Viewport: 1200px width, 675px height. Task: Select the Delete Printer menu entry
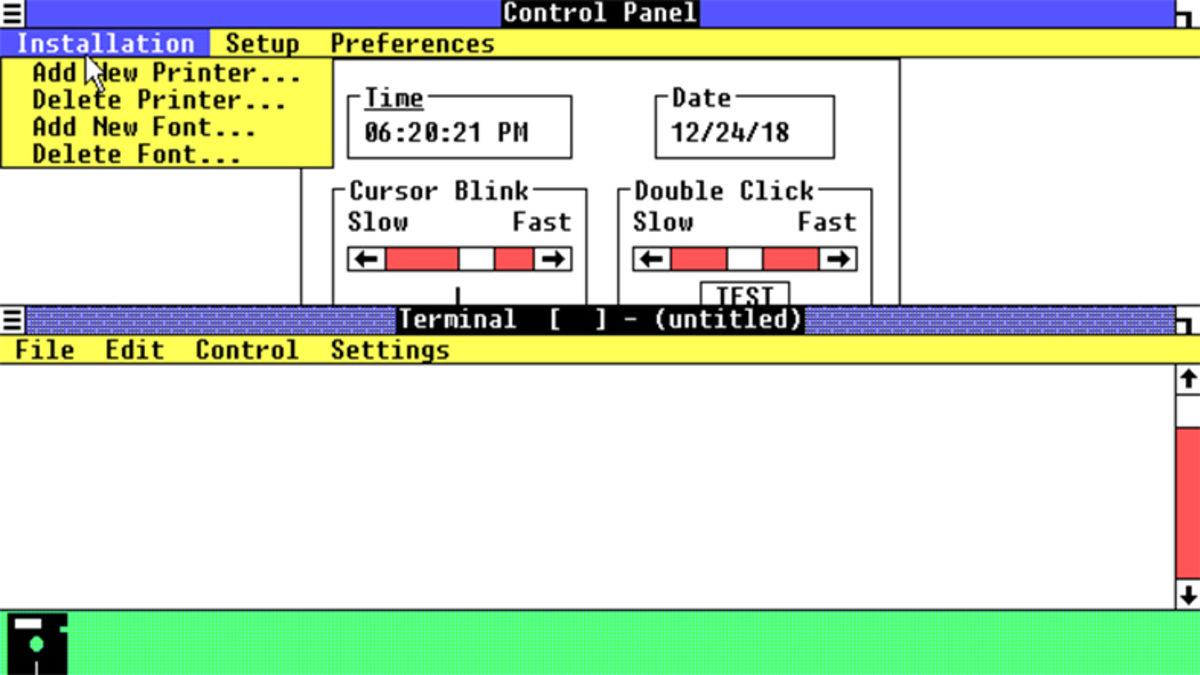pyautogui.click(x=158, y=100)
